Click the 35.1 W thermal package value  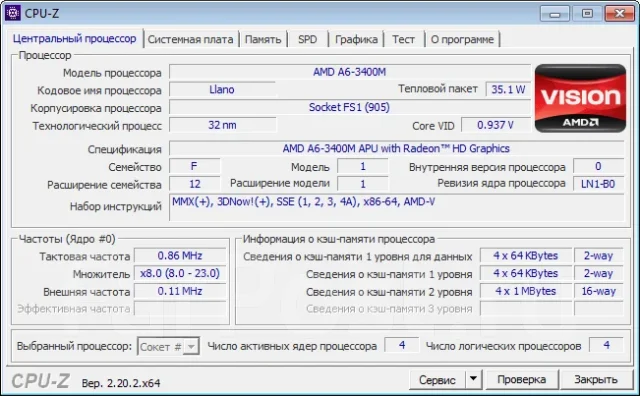coord(508,89)
